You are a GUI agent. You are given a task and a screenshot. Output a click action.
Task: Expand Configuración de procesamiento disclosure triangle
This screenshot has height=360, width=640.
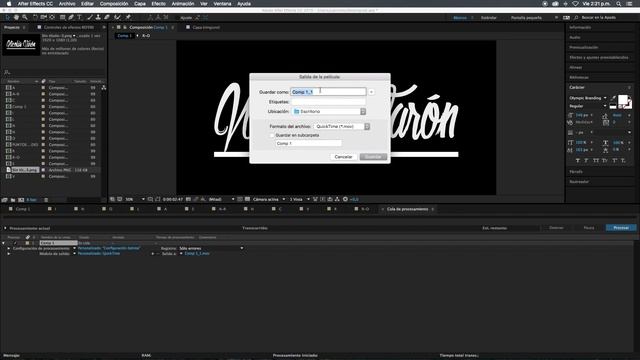pos(9,248)
